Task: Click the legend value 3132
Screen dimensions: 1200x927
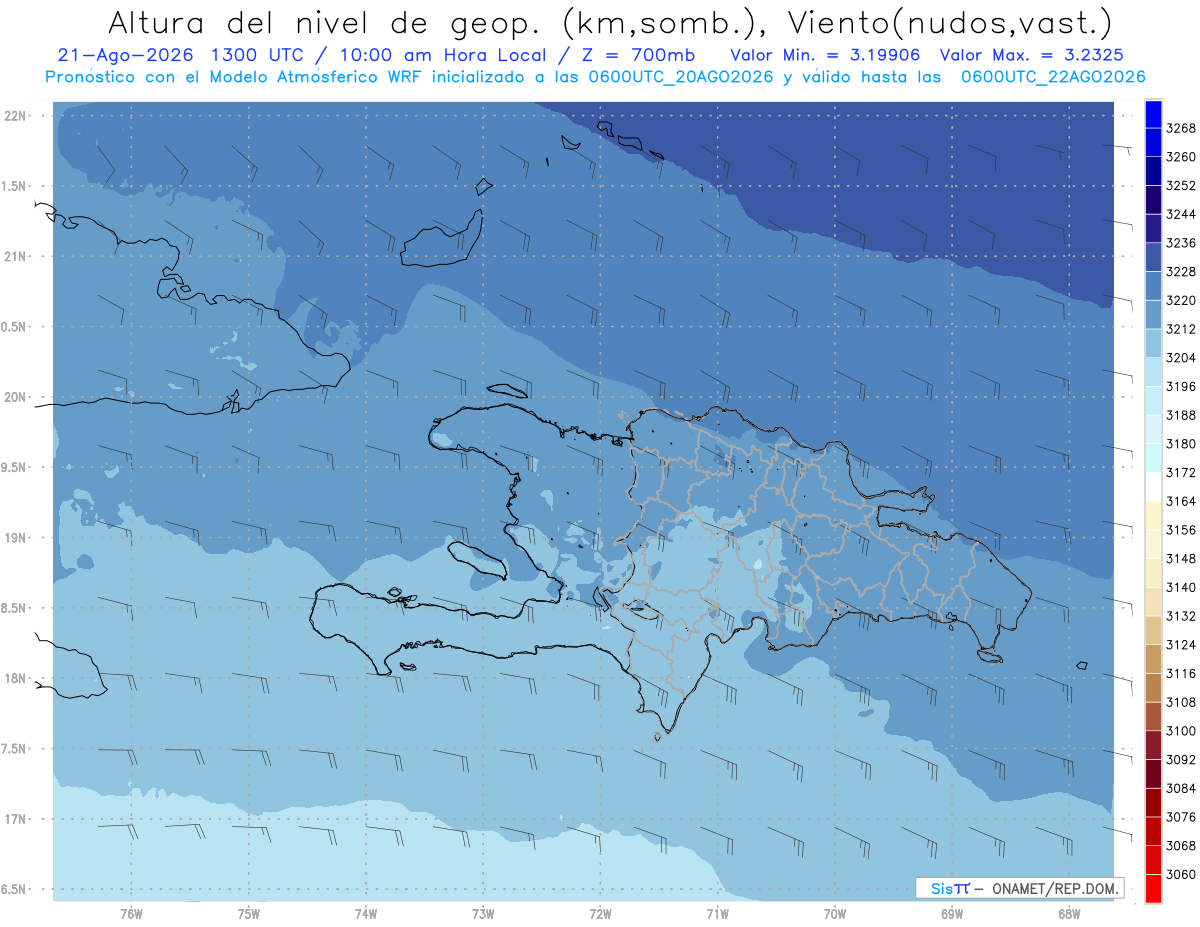Action: [1181, 616]
